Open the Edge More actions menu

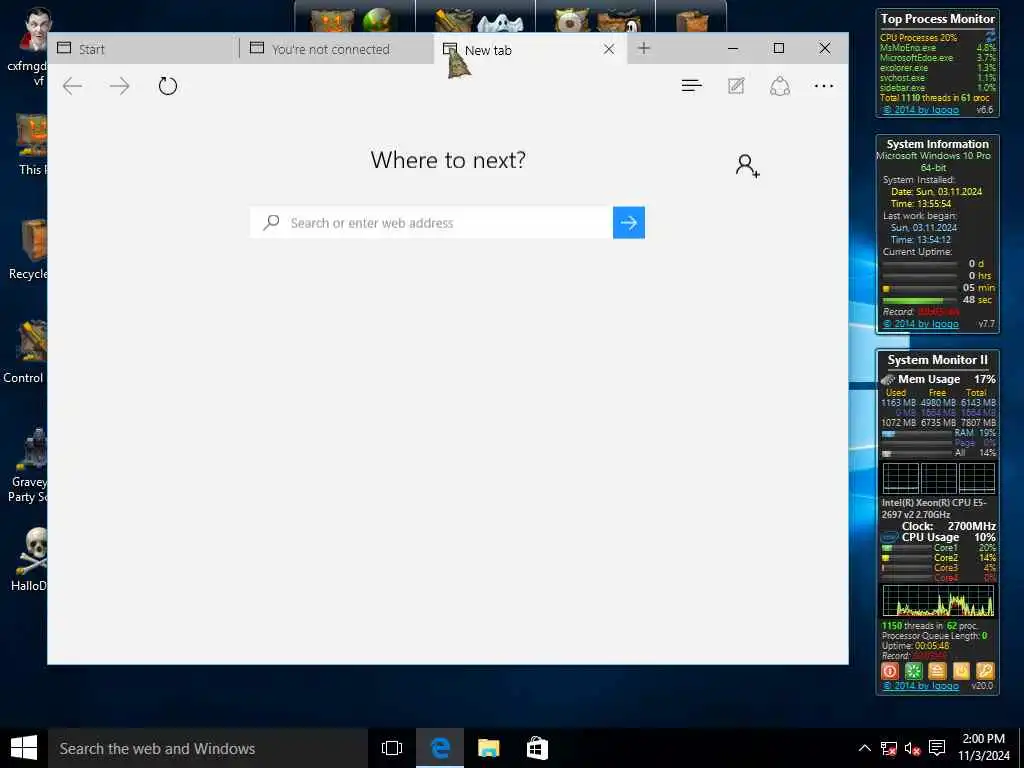pos(824,86)
